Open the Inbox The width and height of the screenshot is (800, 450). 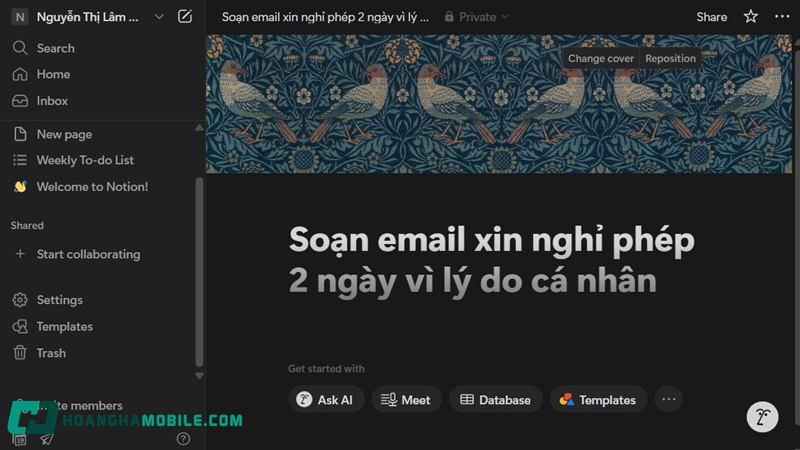click(52, 101)
